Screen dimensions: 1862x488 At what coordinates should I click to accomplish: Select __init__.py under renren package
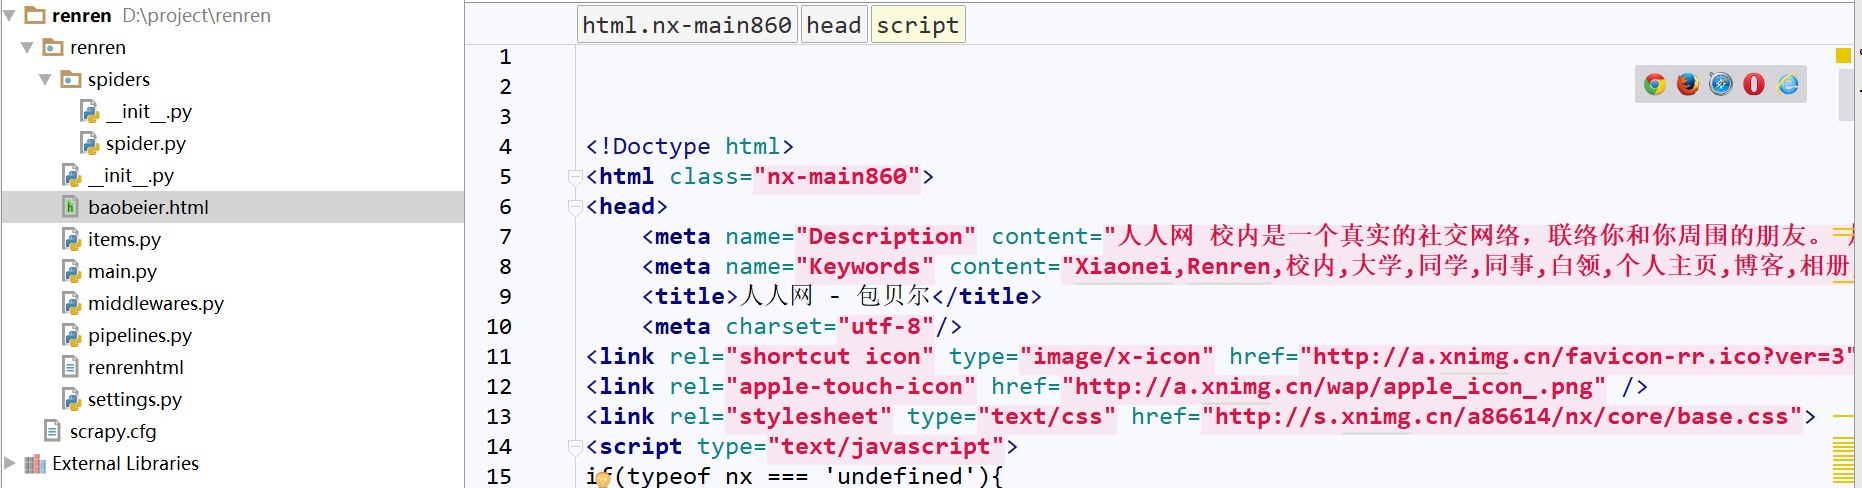(131, 175)
